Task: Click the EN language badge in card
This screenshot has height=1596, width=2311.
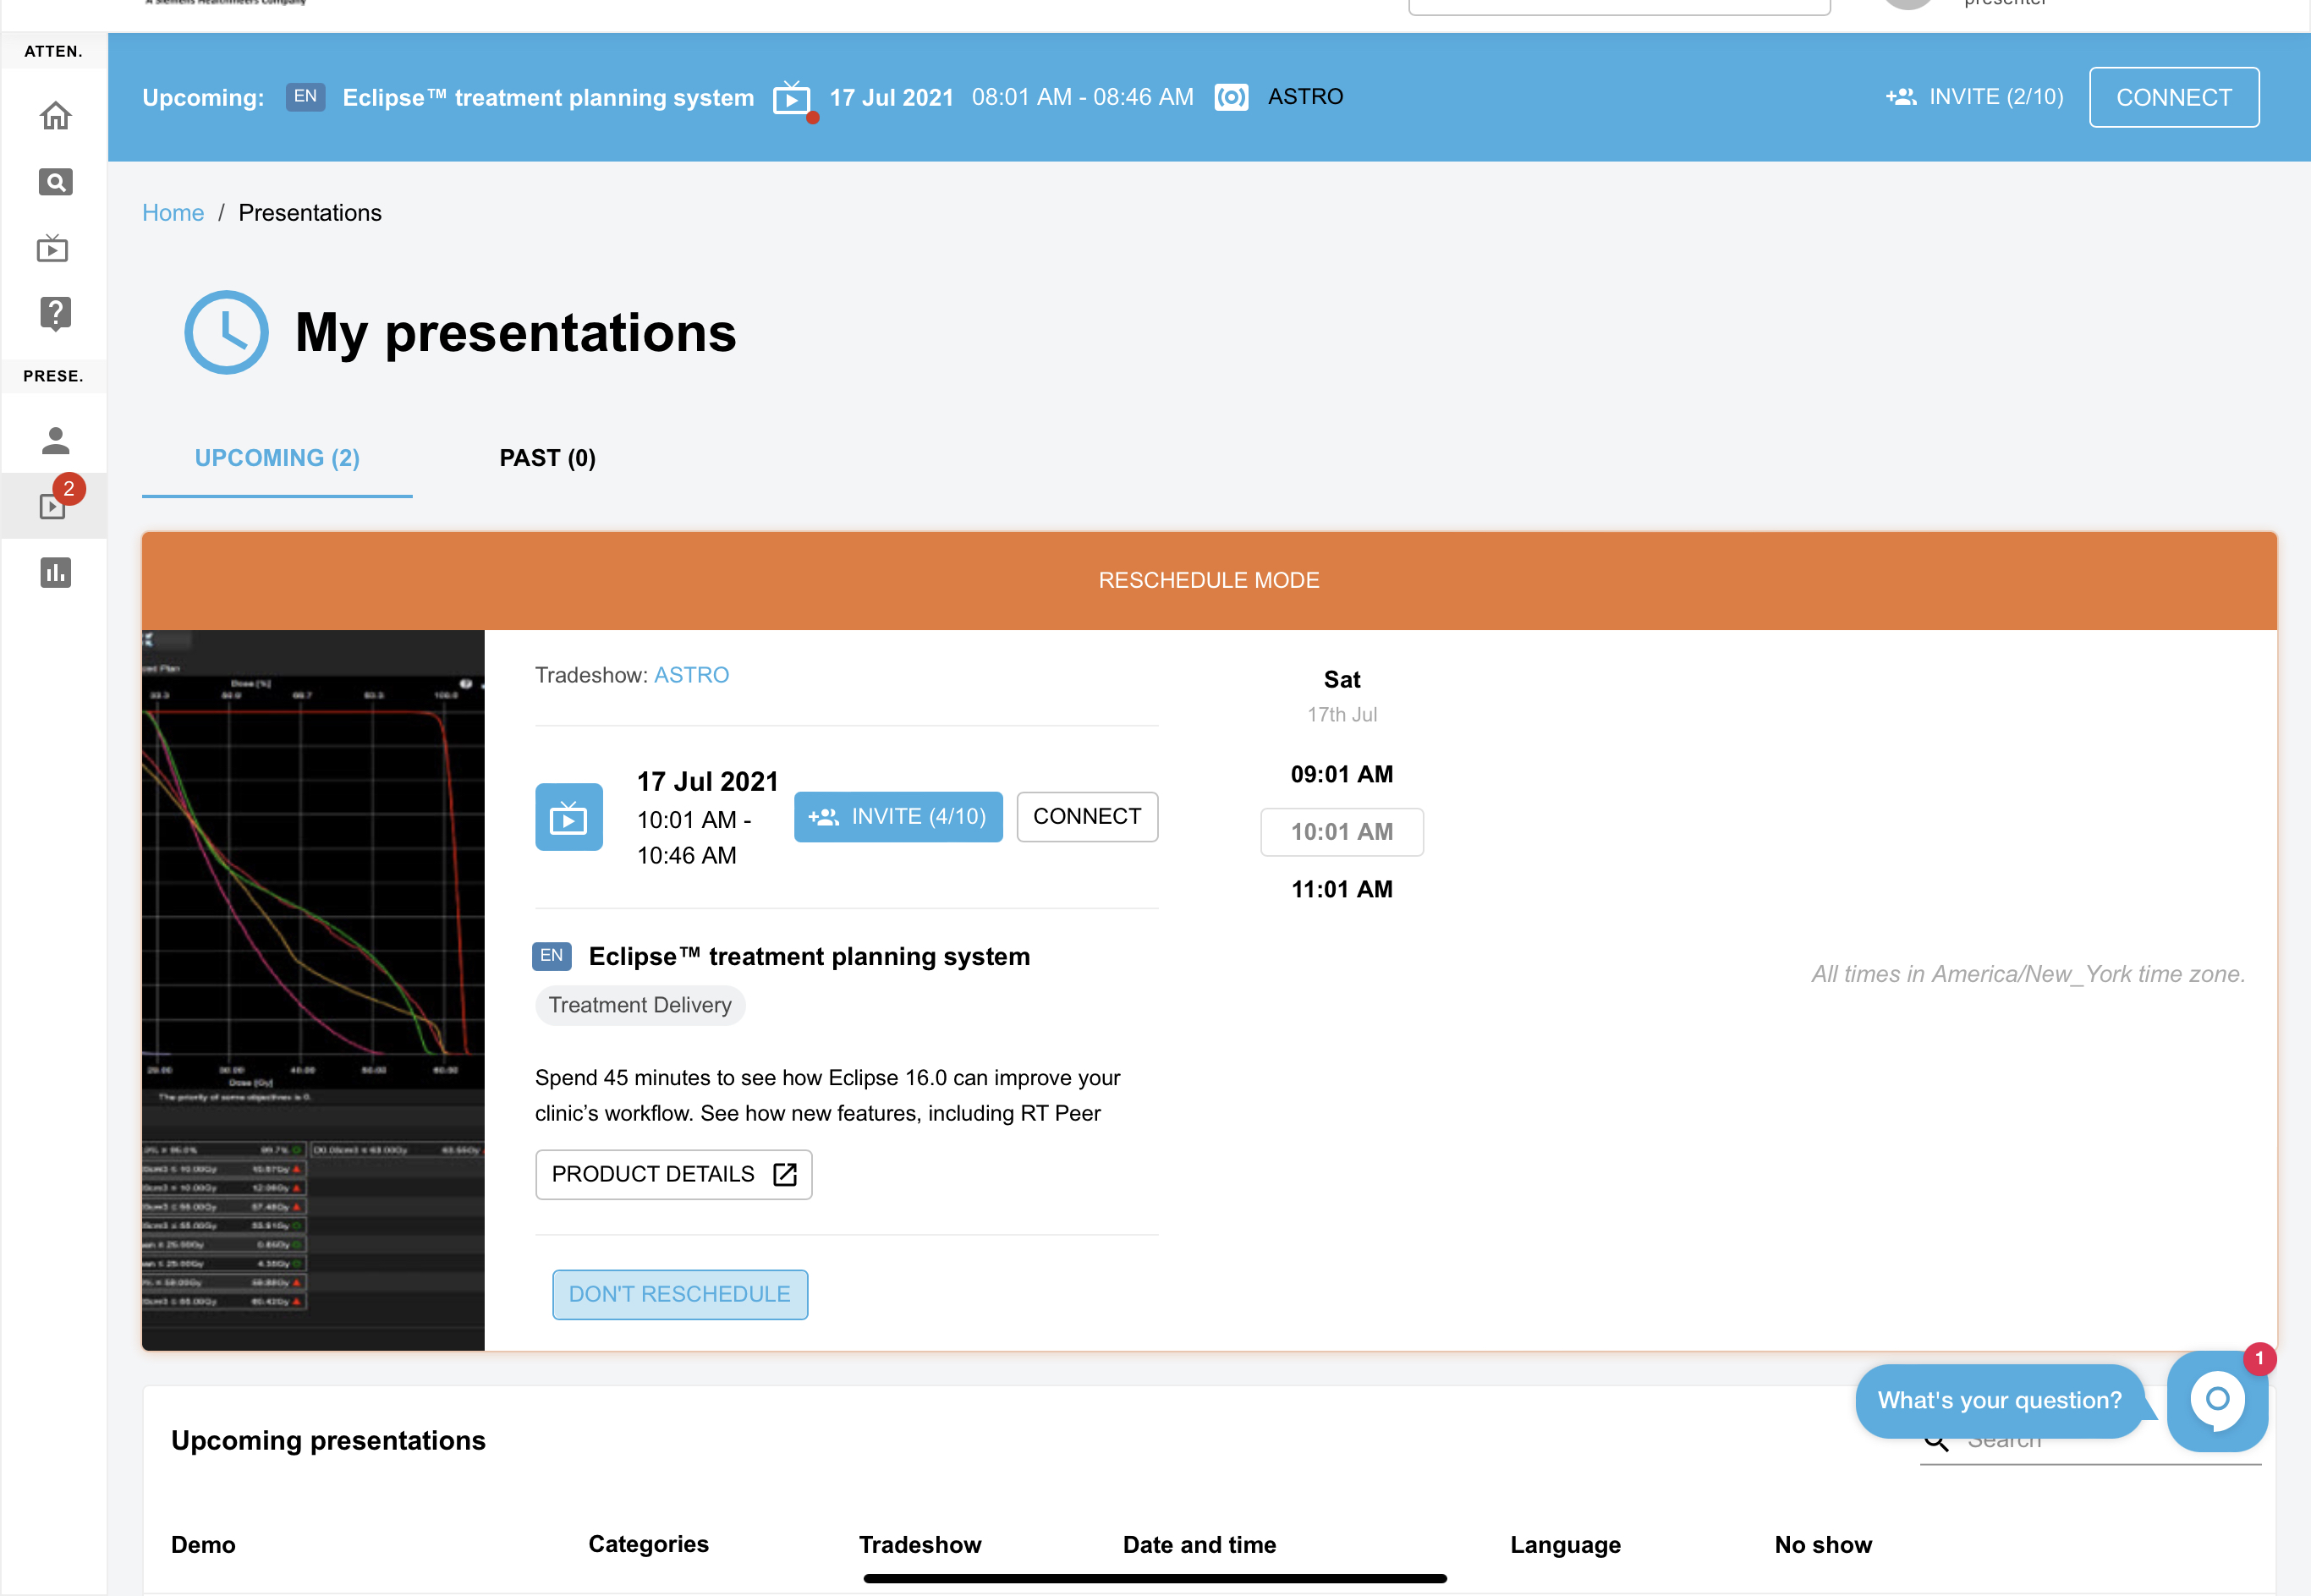Action: point(551,956)
